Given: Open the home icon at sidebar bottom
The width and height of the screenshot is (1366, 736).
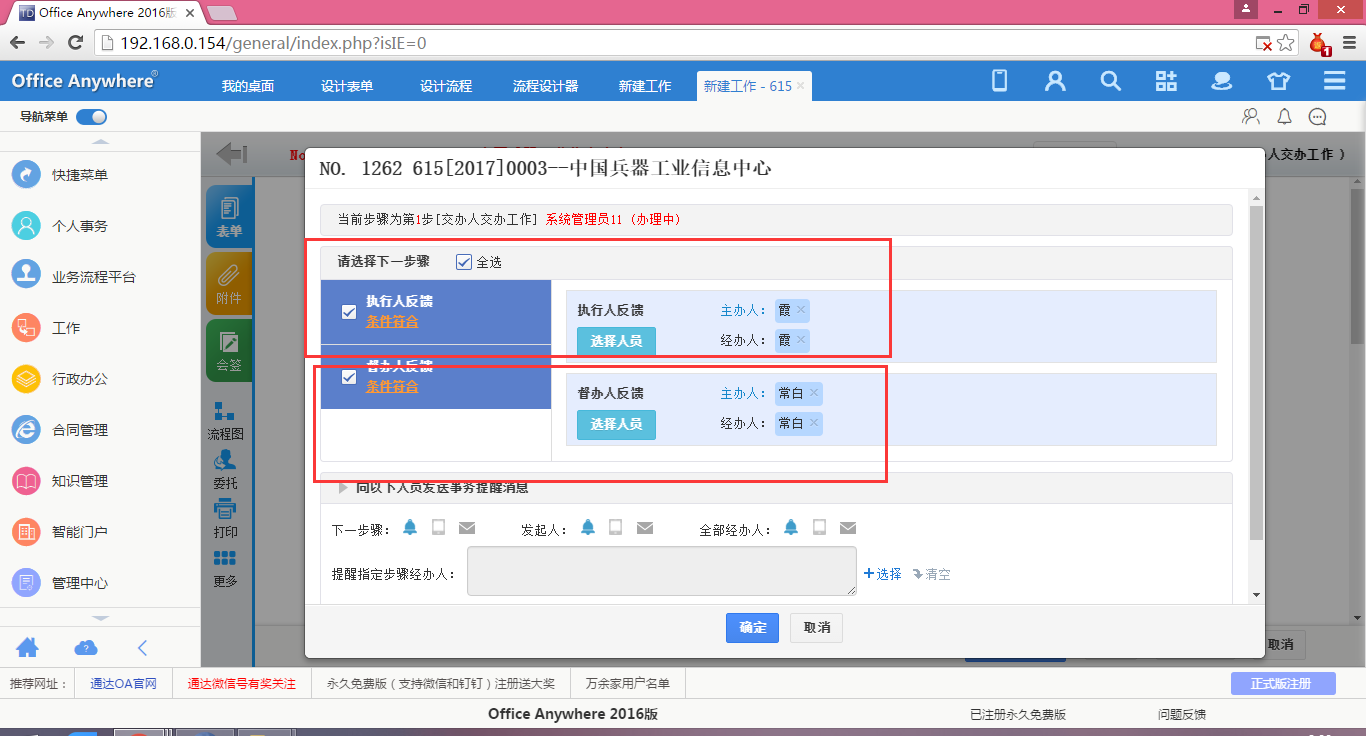Looking at the screenshot, I should [x=28, y=647].
